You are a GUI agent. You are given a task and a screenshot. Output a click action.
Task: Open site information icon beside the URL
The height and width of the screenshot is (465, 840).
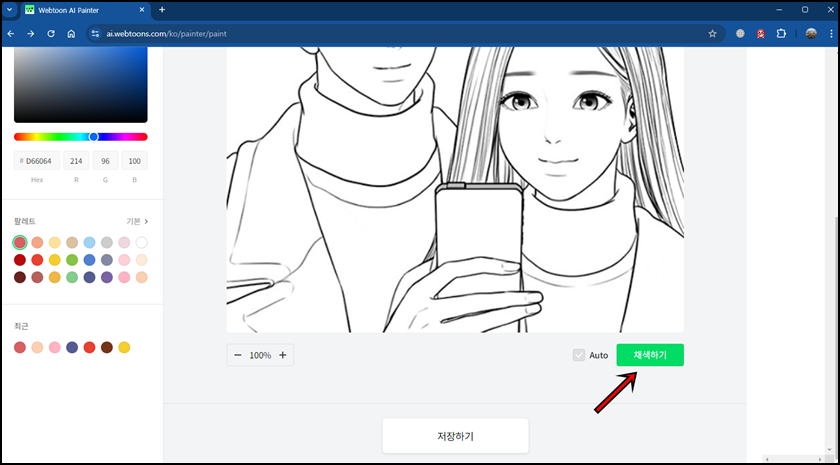click(95, 34)
